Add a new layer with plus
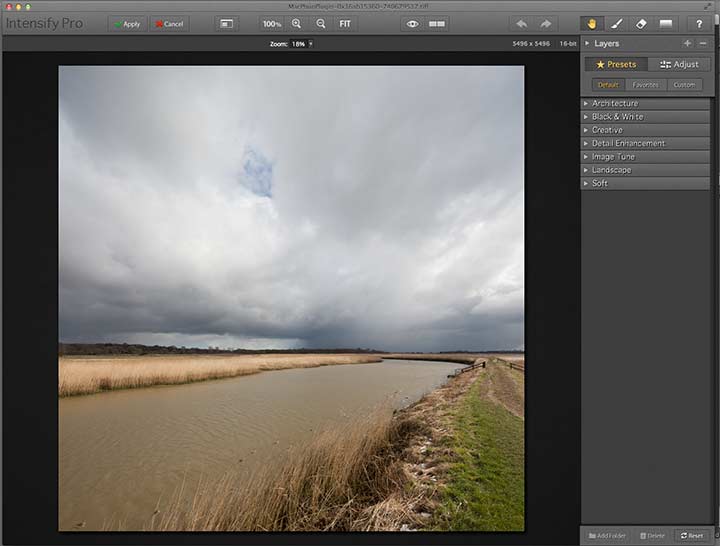Viewport: 720px width, 546px height. tap(687, 43)
